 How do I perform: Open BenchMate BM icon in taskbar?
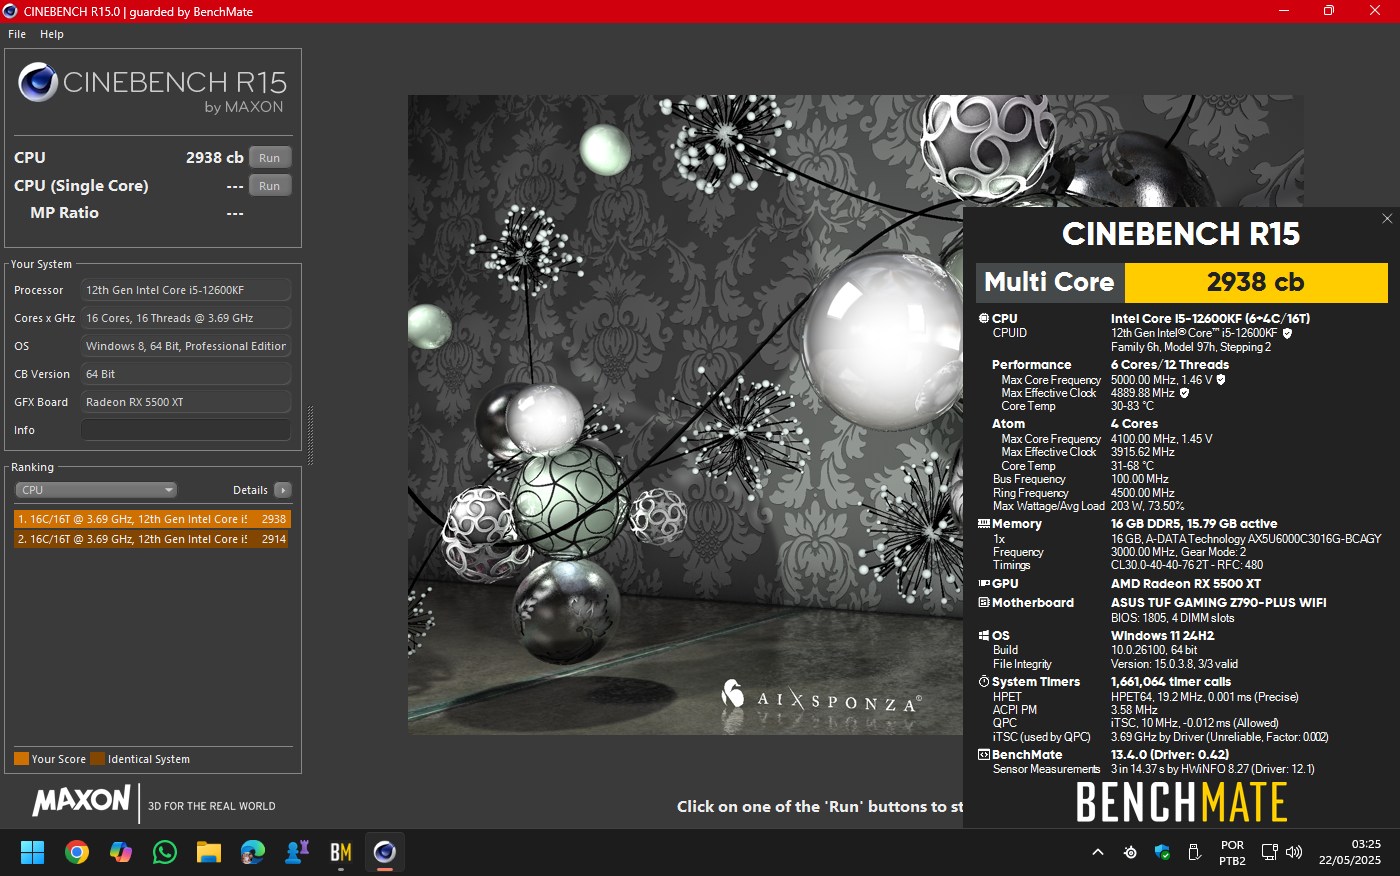tap(341, 852)
